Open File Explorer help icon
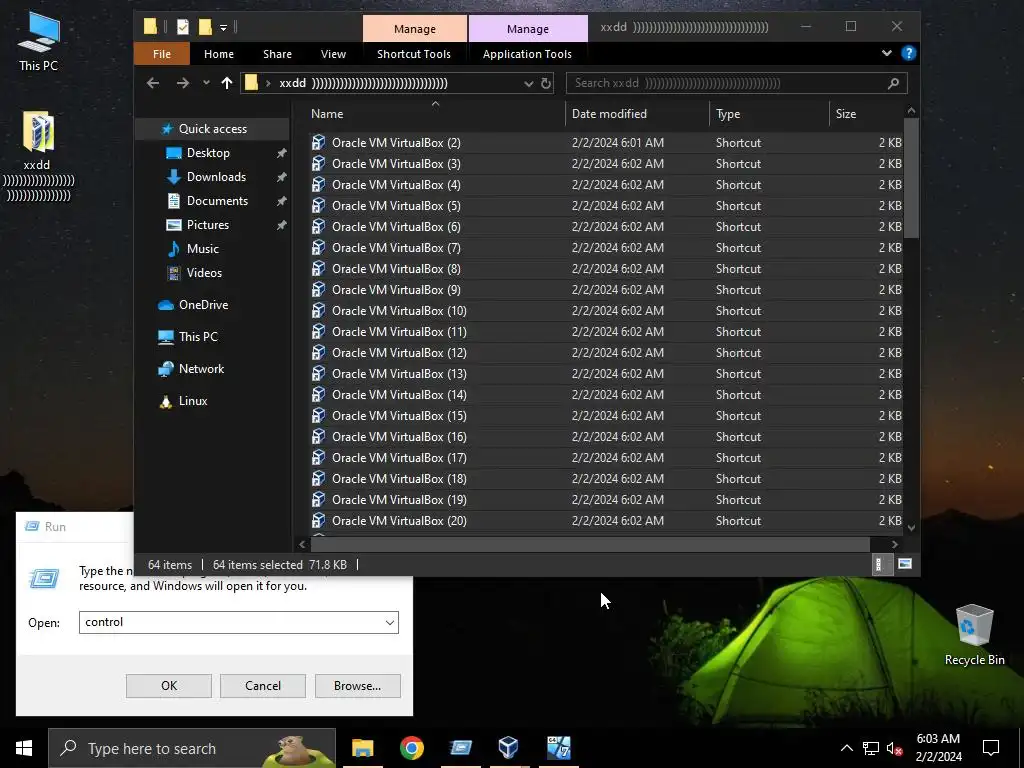This screenshot has height=768, width=1024. [908, 54]
